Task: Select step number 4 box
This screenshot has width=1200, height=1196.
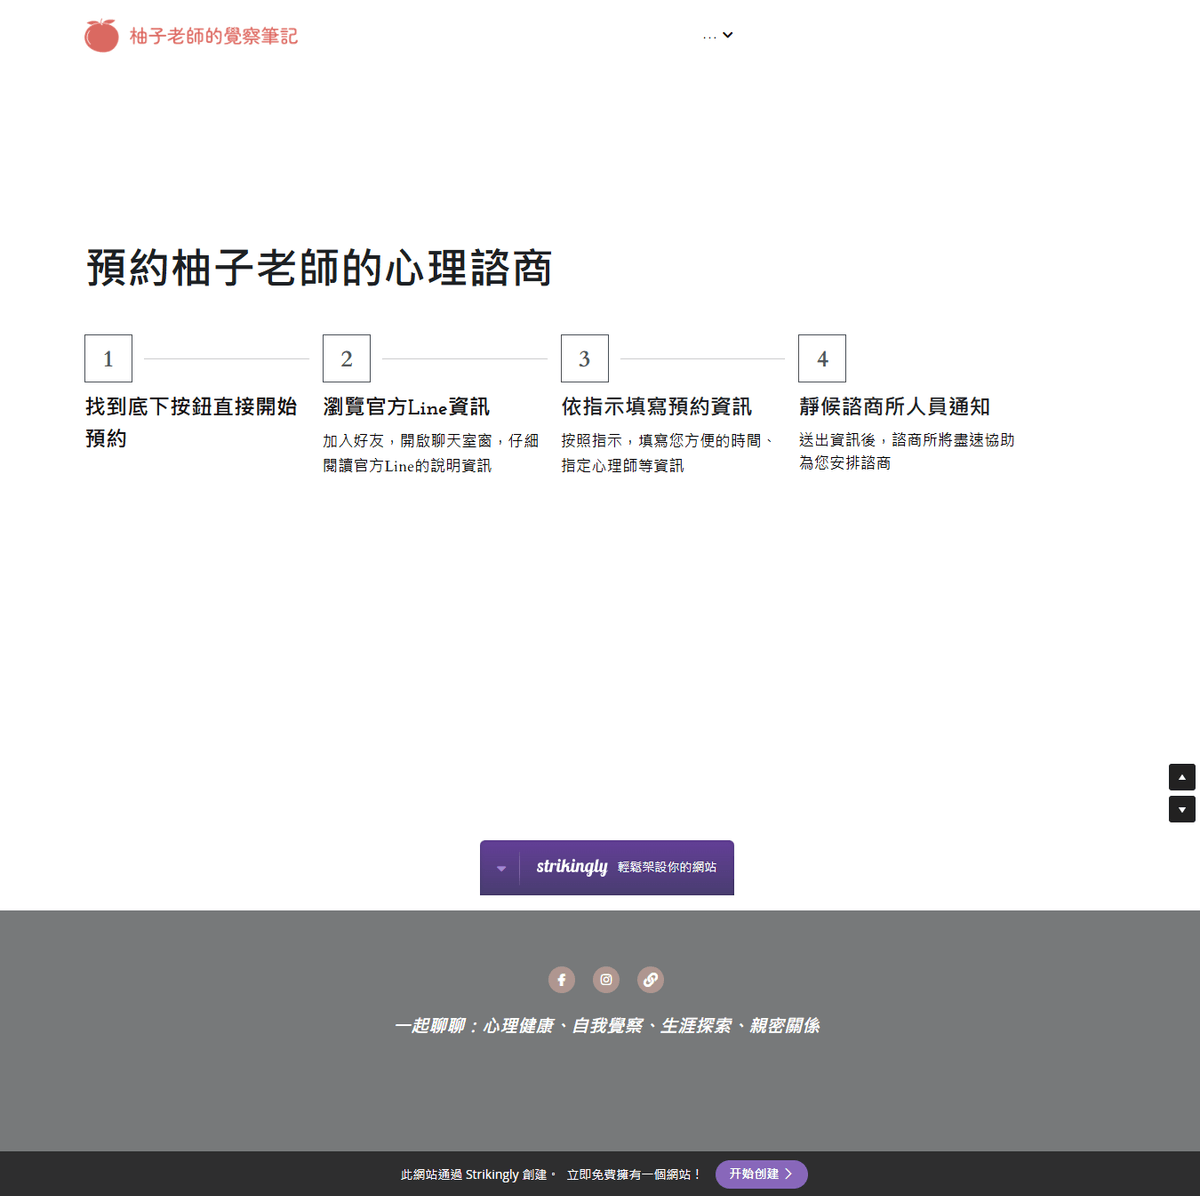Action: point(822,358)
